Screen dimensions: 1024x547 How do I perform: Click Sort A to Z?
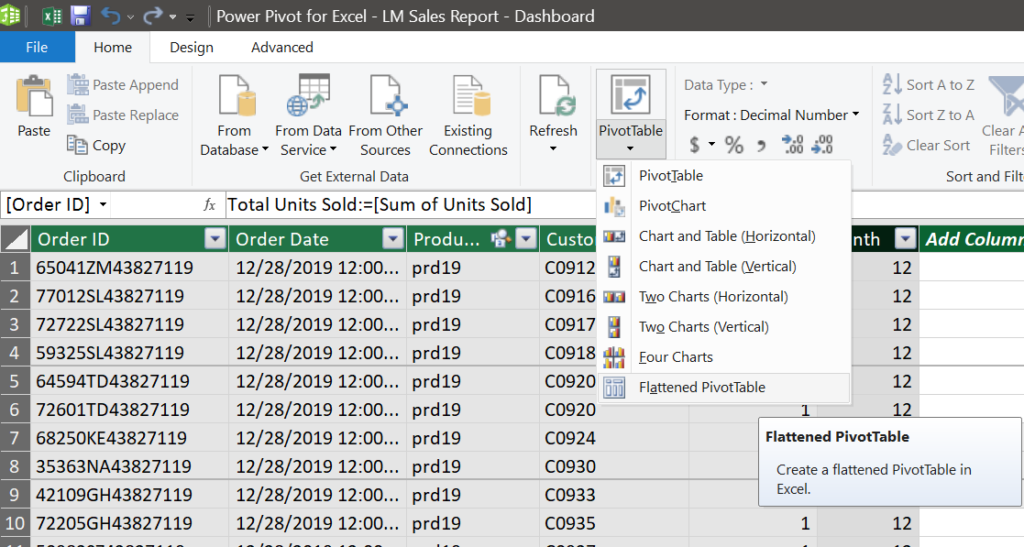click(x=929, y=85)
